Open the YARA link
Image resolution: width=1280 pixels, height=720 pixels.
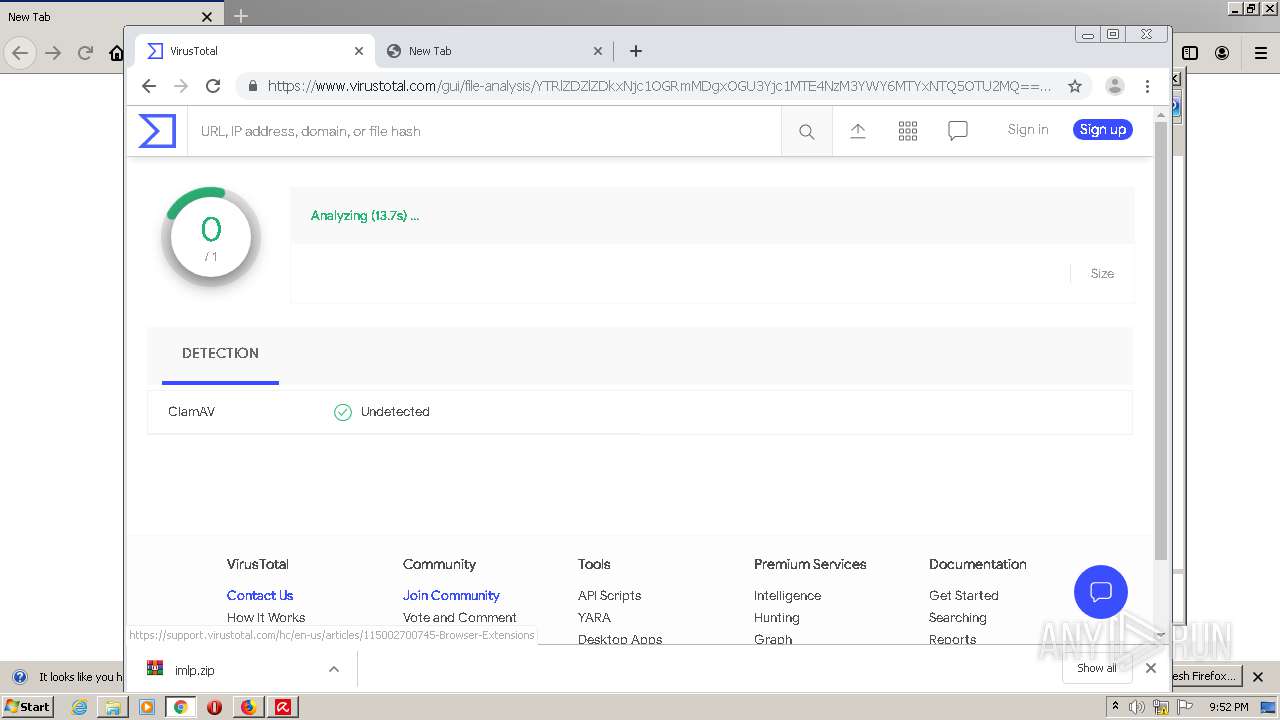[594, 617]
